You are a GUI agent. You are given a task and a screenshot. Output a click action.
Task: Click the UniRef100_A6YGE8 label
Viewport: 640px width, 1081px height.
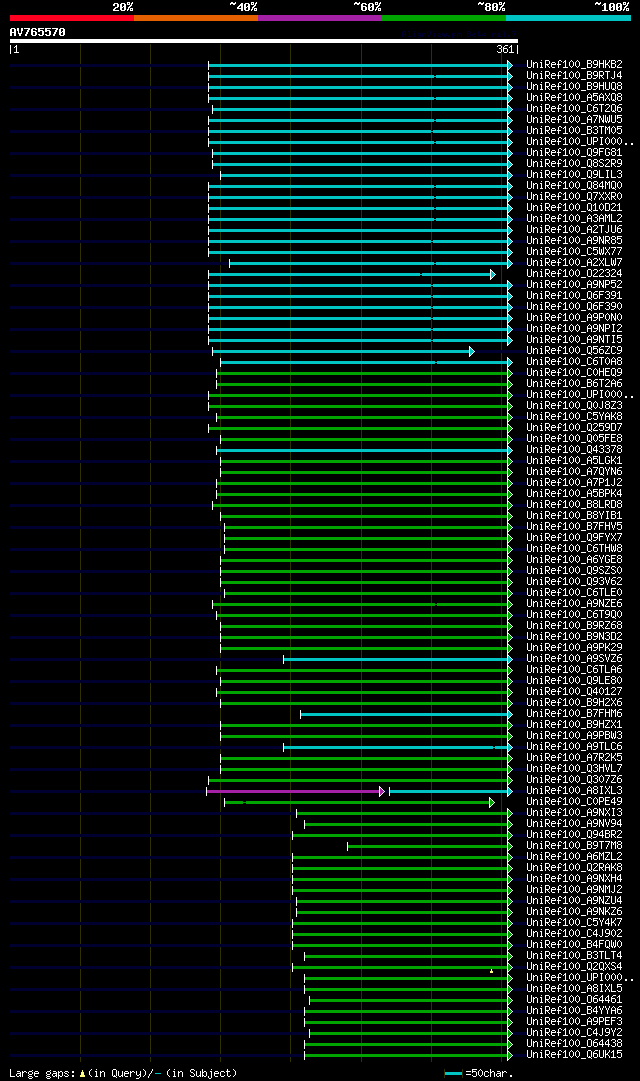point(574,560)
